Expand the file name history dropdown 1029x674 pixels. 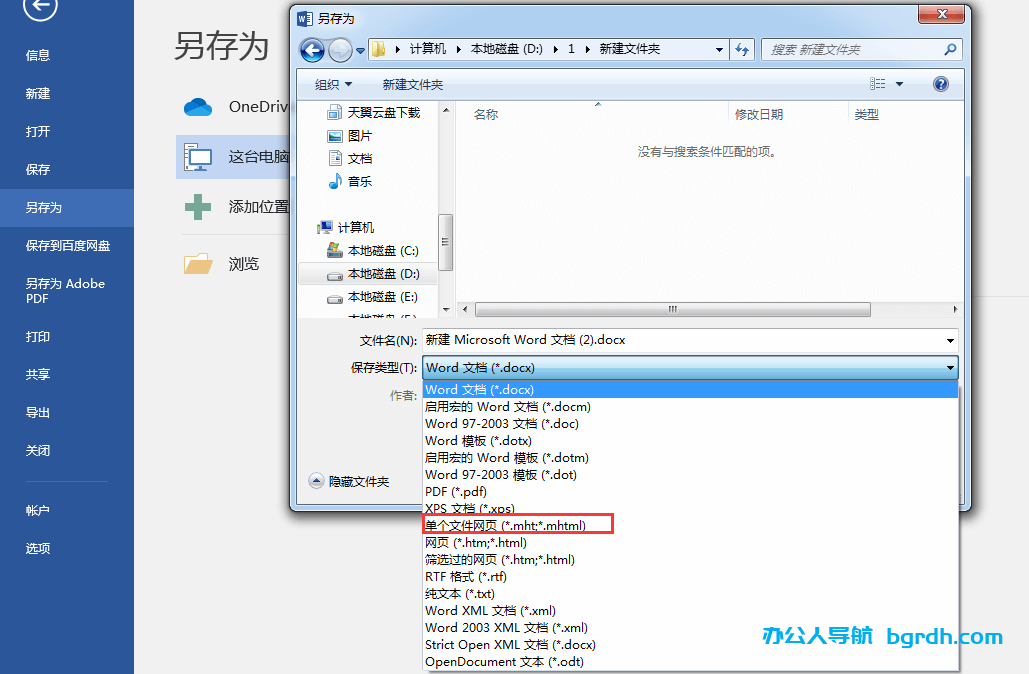click(x=950, y=341)
